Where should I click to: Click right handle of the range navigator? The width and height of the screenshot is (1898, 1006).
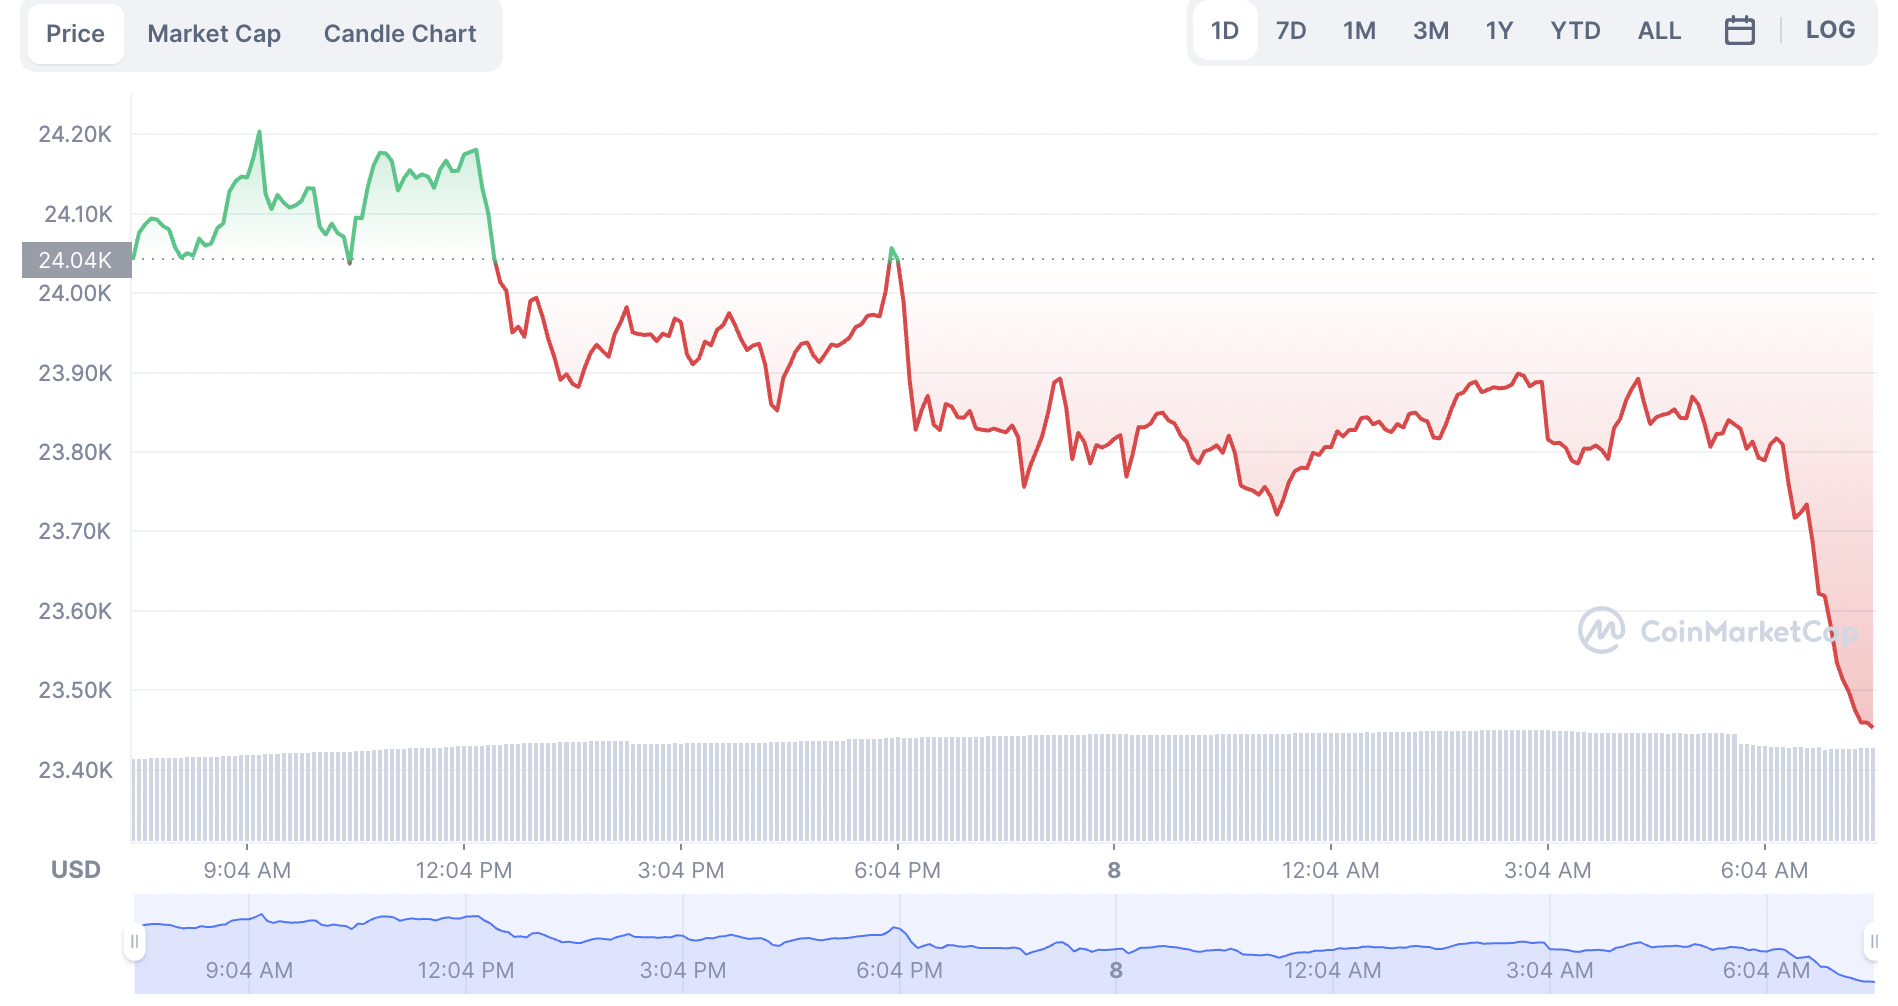(1872, 941)
